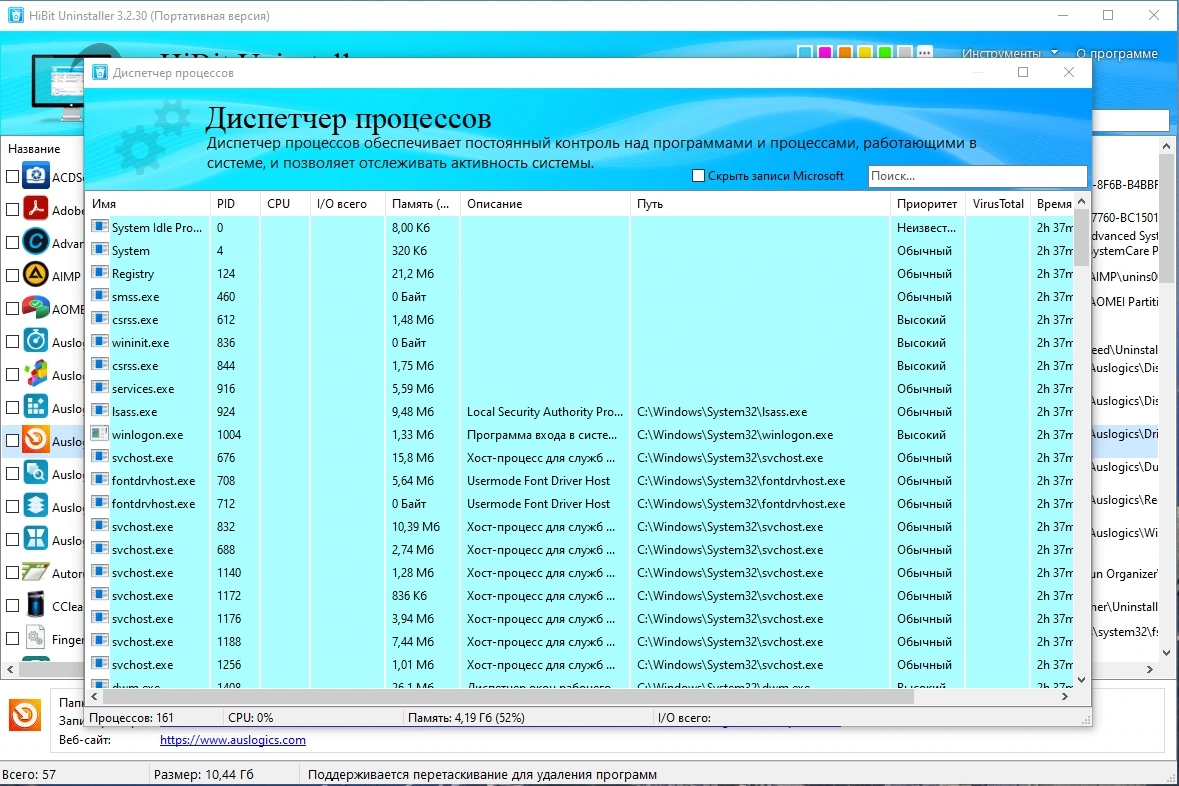Sort processes by the Имя column header
The width and height of the screenshot is (1179, 786).
(x=147, y=204)
